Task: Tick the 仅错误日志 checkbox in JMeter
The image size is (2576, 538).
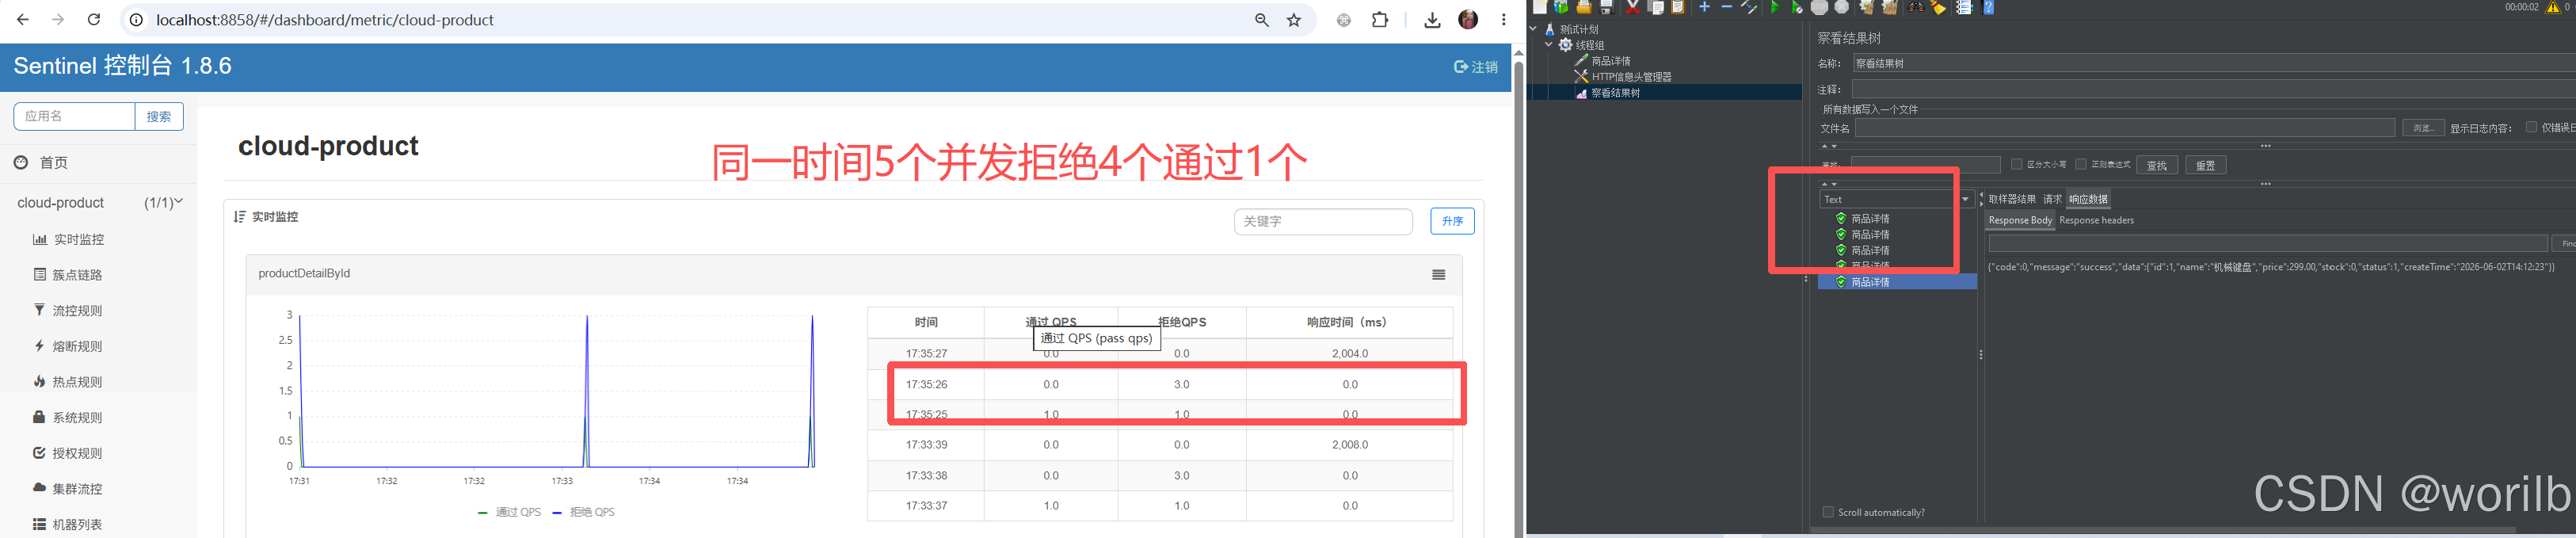Action: [x=2531, y=127]
